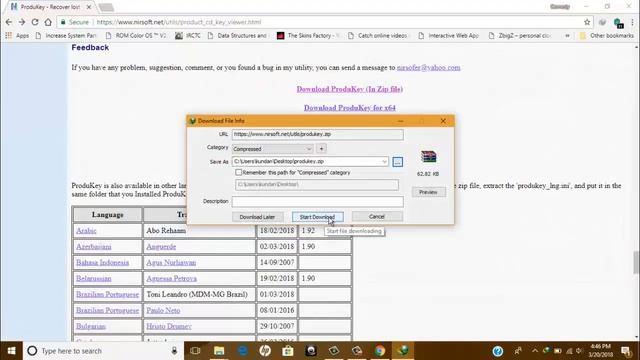Screen dimensions: 640x360
Task: Open the Interactive Web App bookmark
Action: pos(448,36)
